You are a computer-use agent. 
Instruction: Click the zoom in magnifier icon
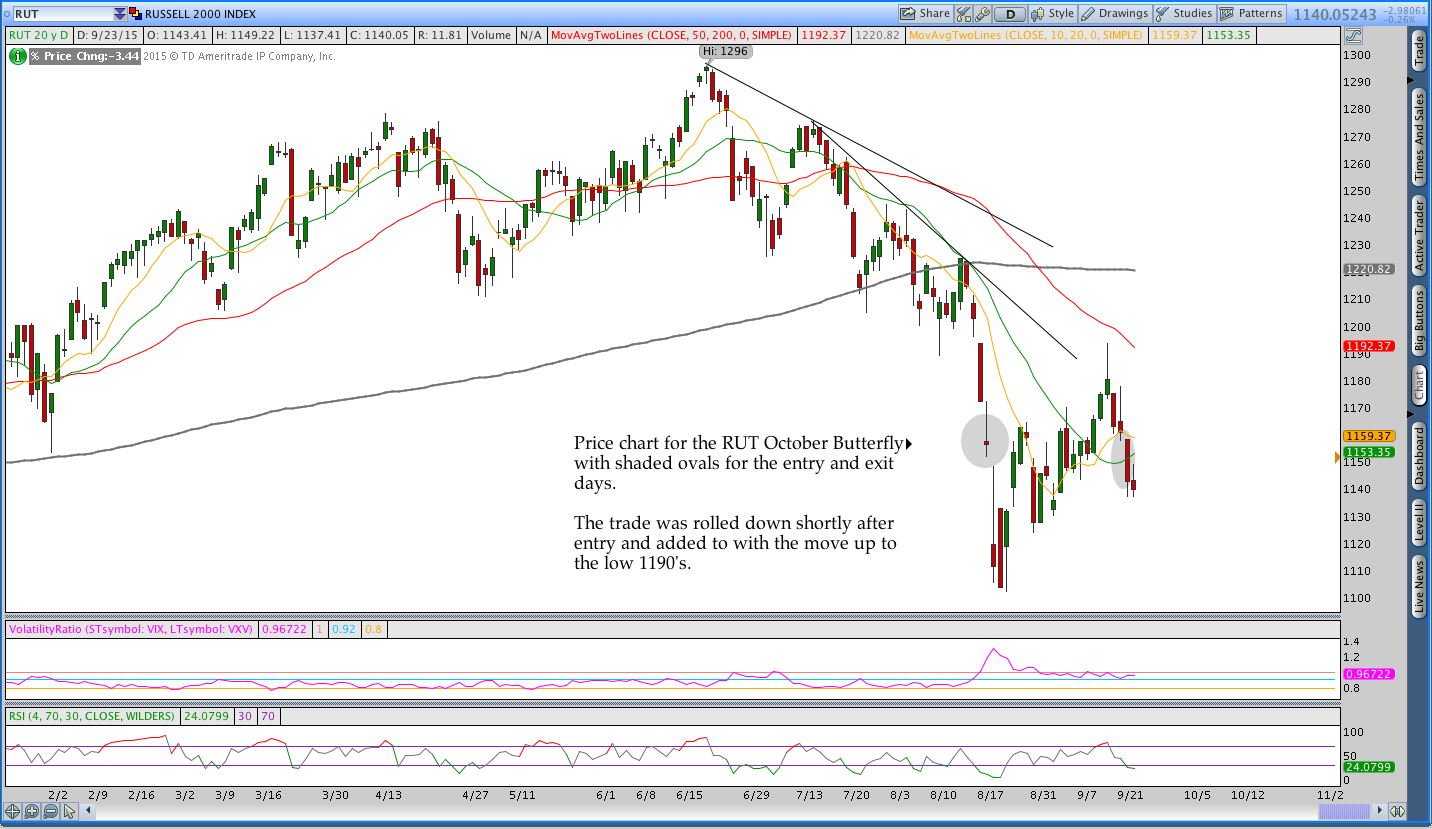point(31,811)
